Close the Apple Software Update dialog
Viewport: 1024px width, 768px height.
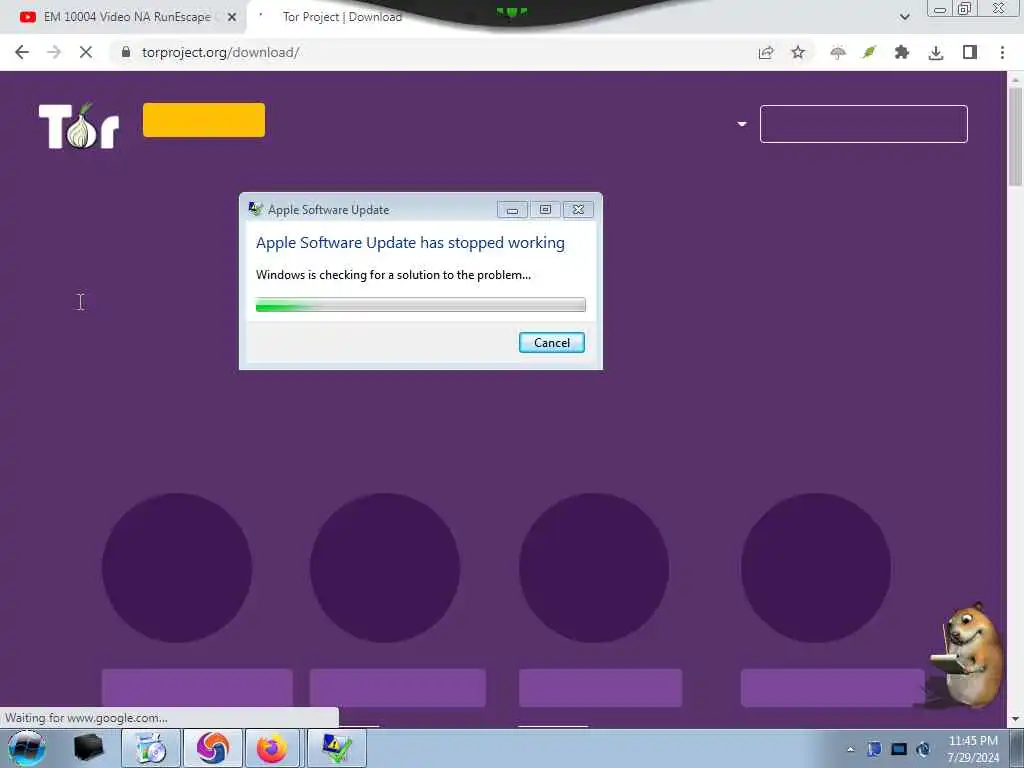click(578, 209)
